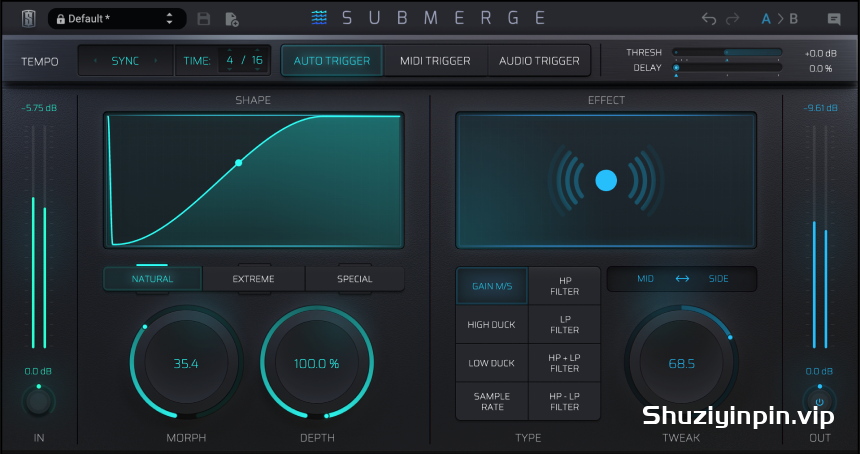This screenshot has height=454, width=860.
Task: Click the input gain value 0.0 dB
Action: coord(38,371)
